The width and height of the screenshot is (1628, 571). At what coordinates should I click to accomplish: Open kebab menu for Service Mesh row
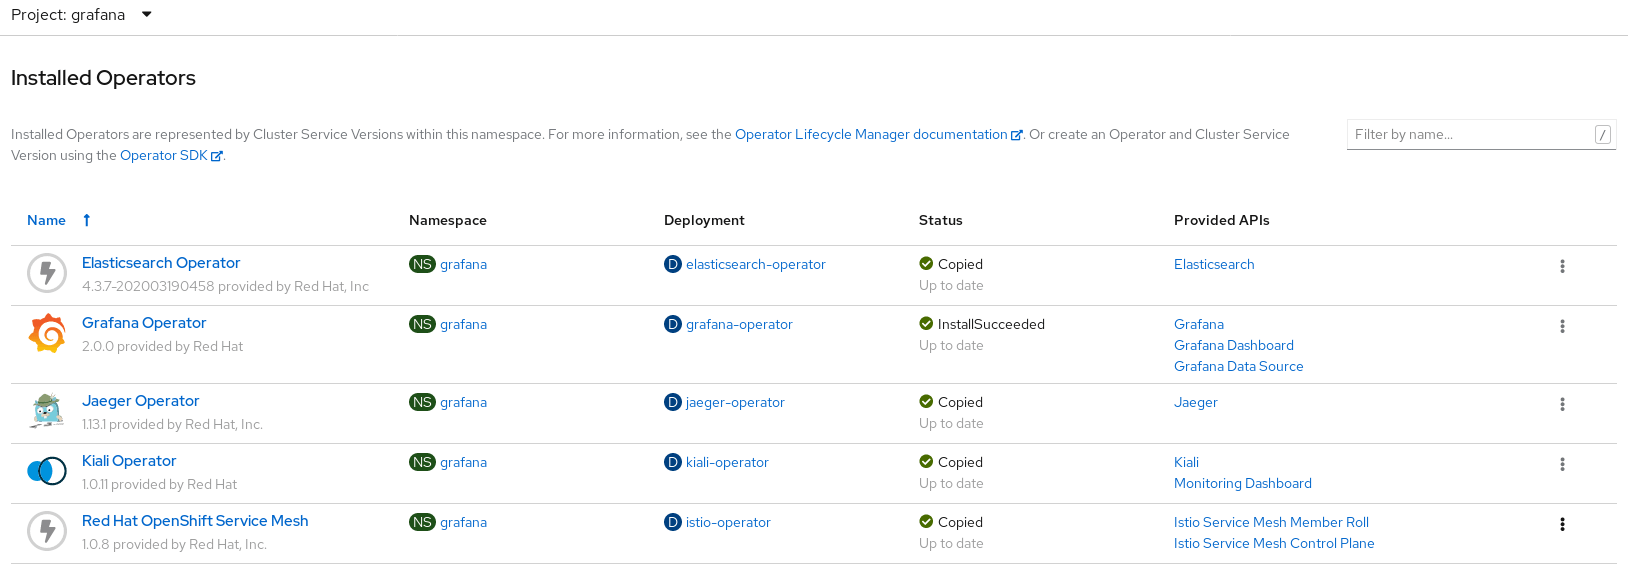(x=1562, y=524)
